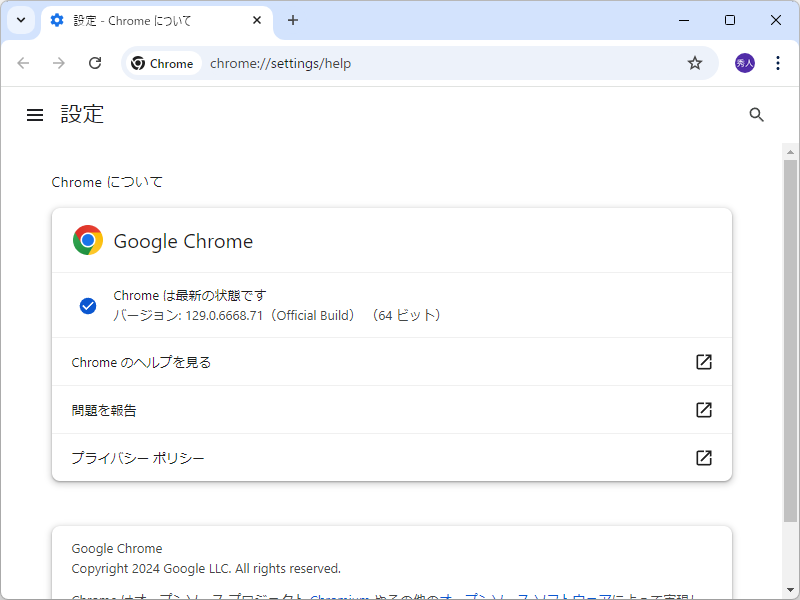Click the site info icon in address bar

[163, 62]
